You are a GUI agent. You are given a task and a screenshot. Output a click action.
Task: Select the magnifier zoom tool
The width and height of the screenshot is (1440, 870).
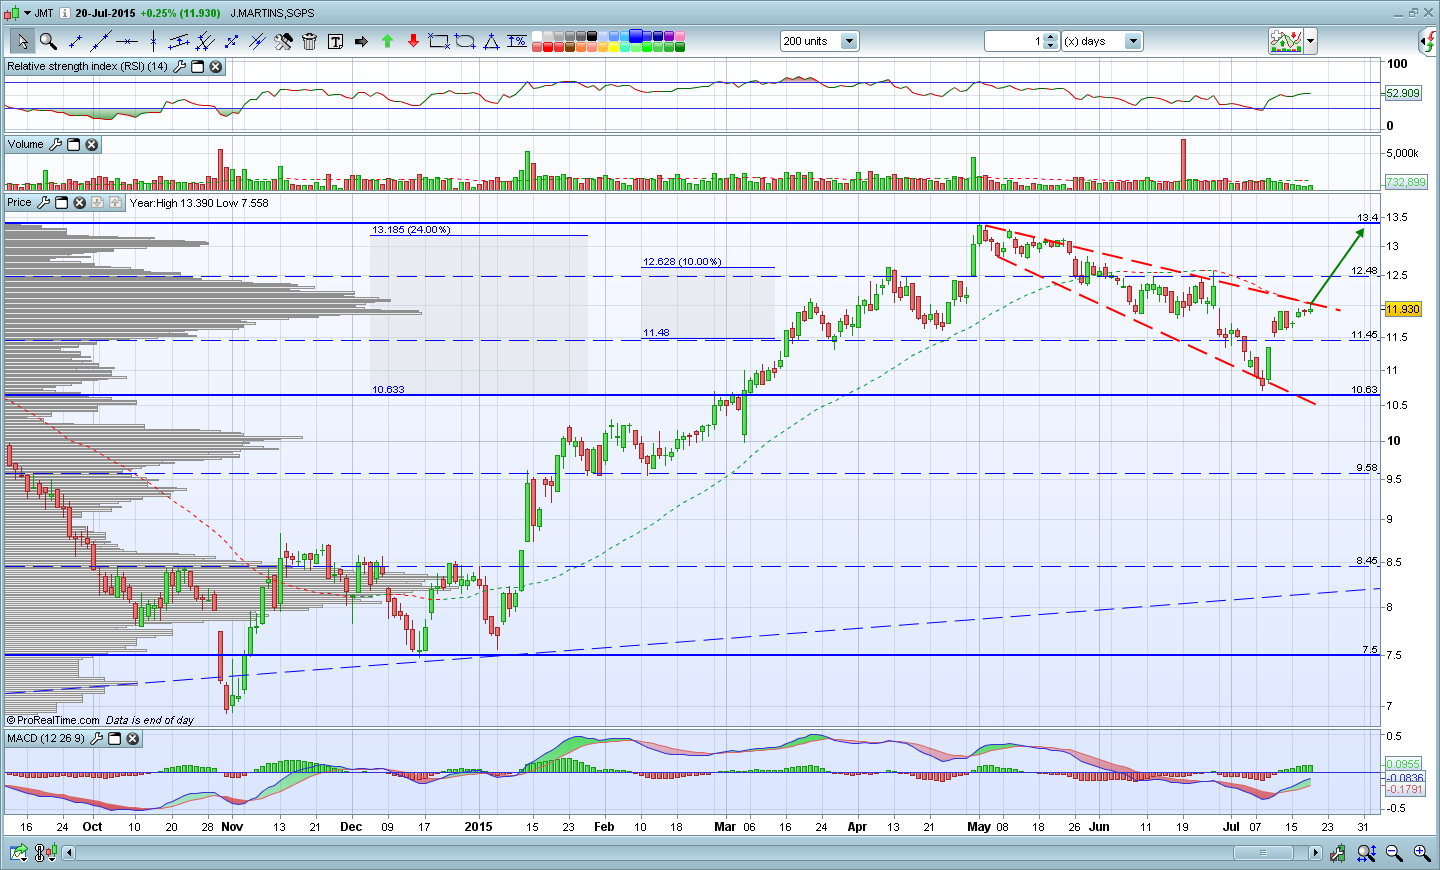point(47,41)
